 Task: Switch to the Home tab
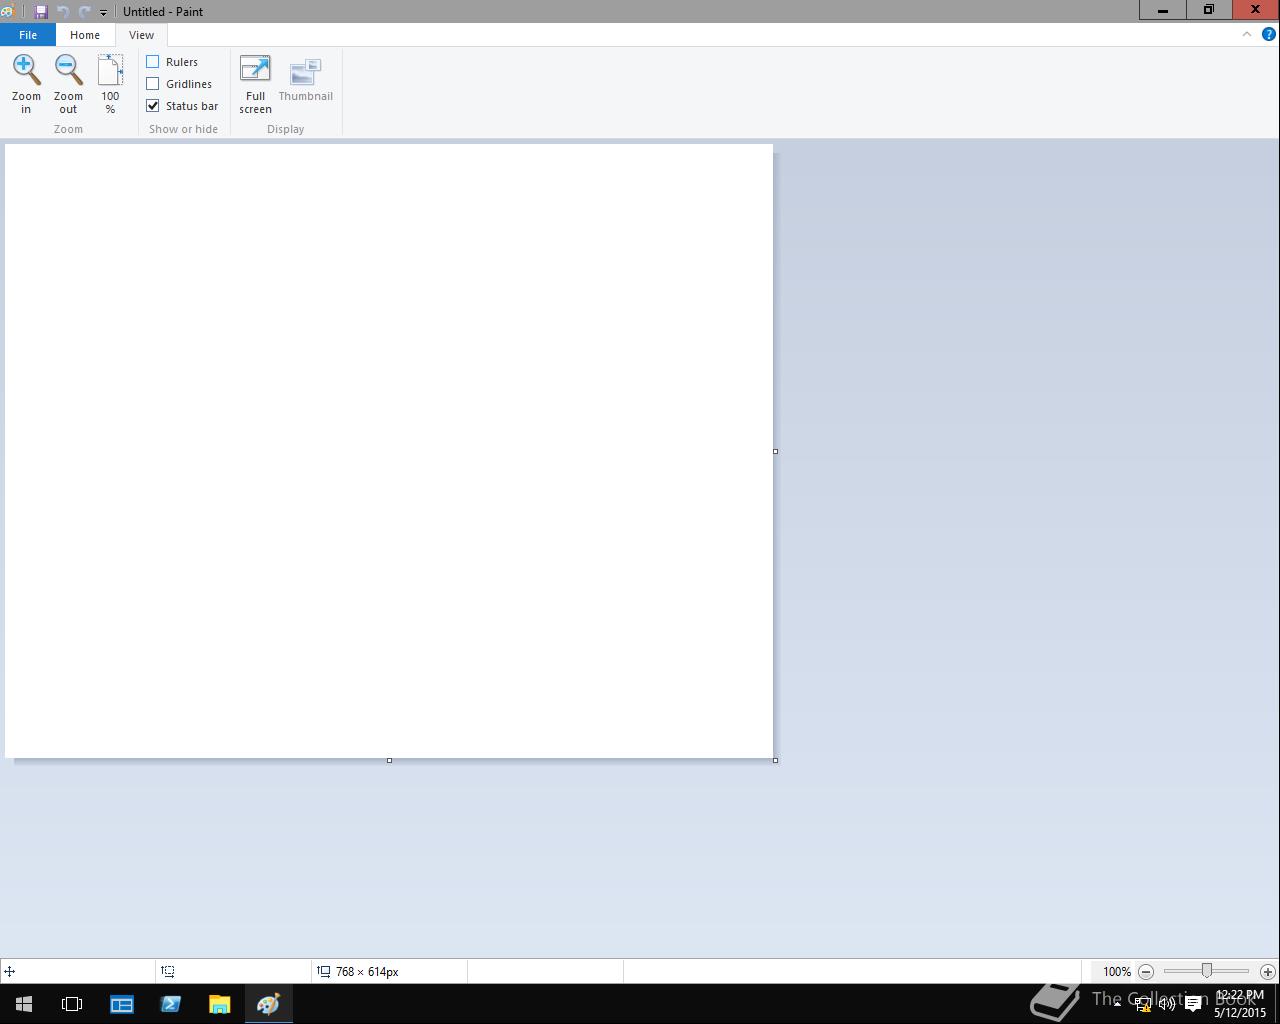(x=85, y=35)
